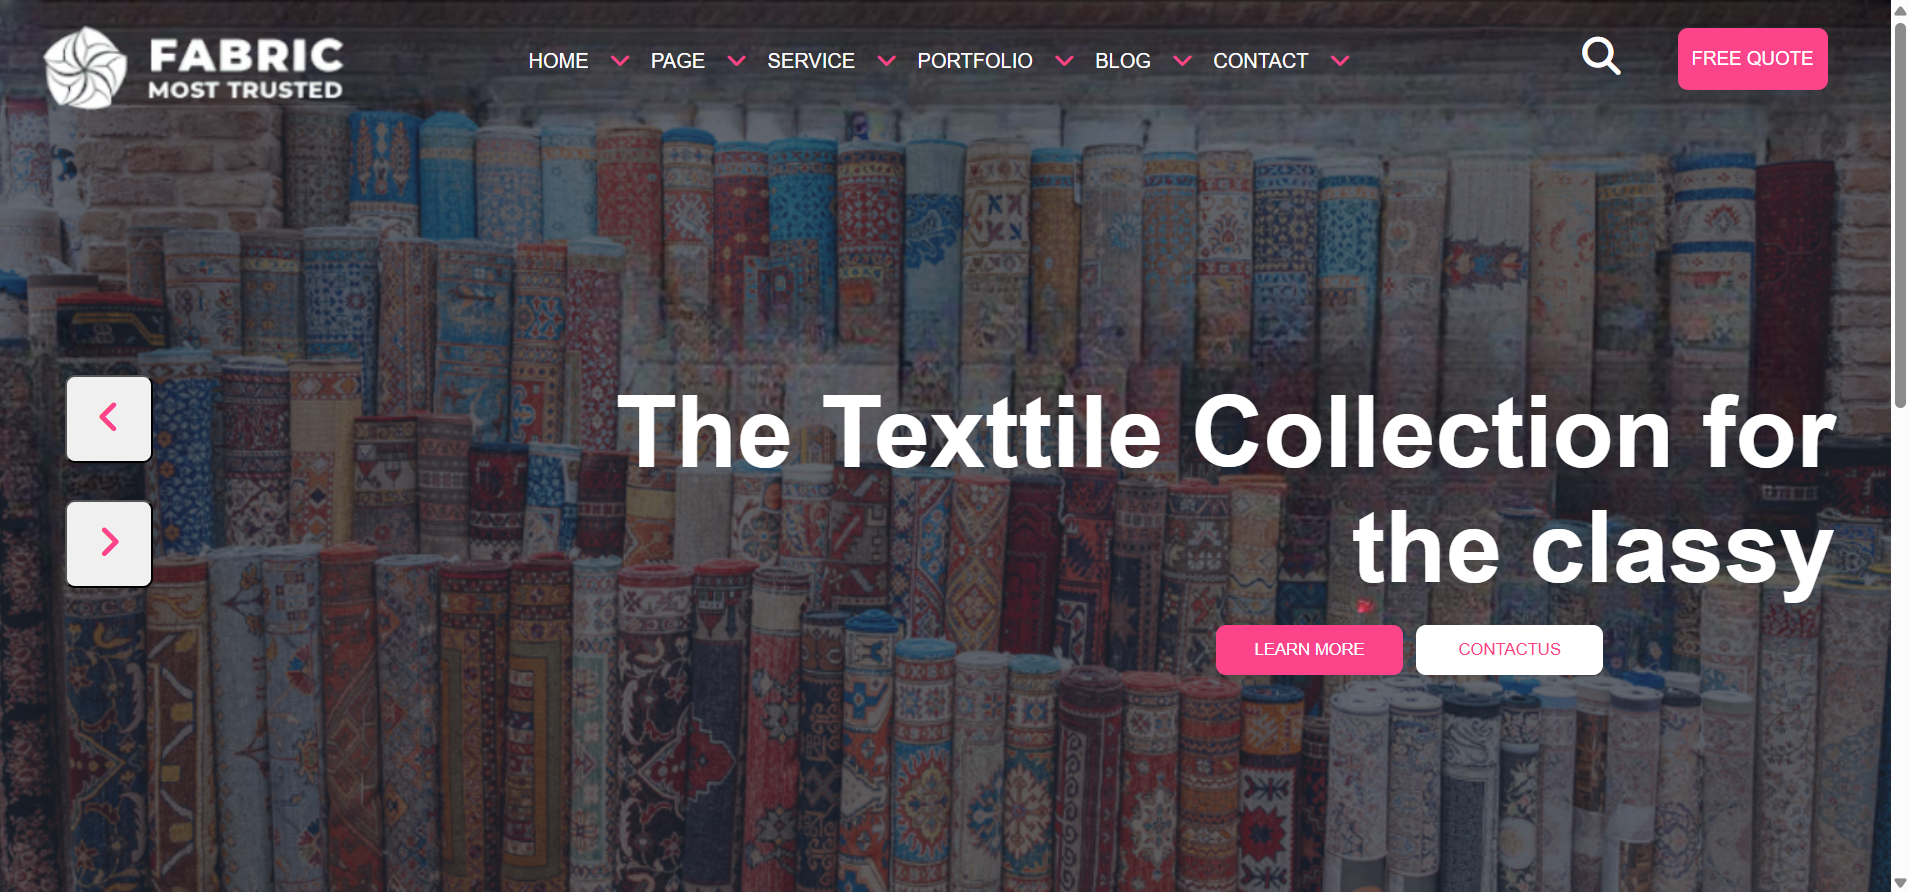Expand the Portfolio dropdown chevron
The height and width of the screenshot is (892, 1909).
1064,61
